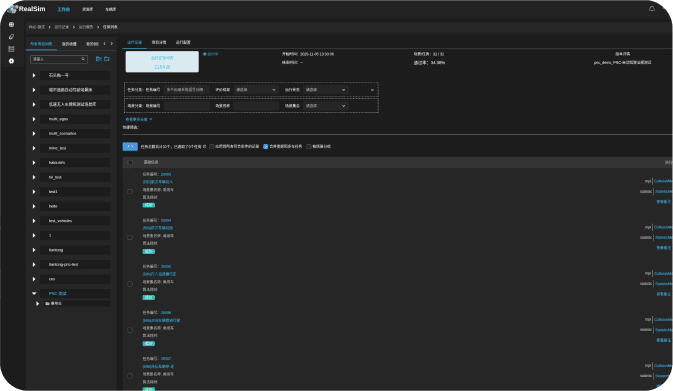Open the first 请选择 dropdown in the task filter row
The width and height of the screenshot is (673, 391).
255,90
